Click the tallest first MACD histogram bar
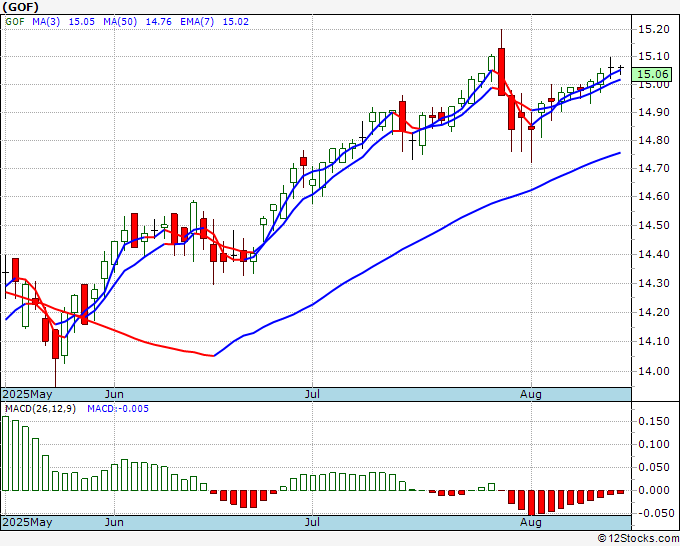The image size is (680, 546). (6, 453)
